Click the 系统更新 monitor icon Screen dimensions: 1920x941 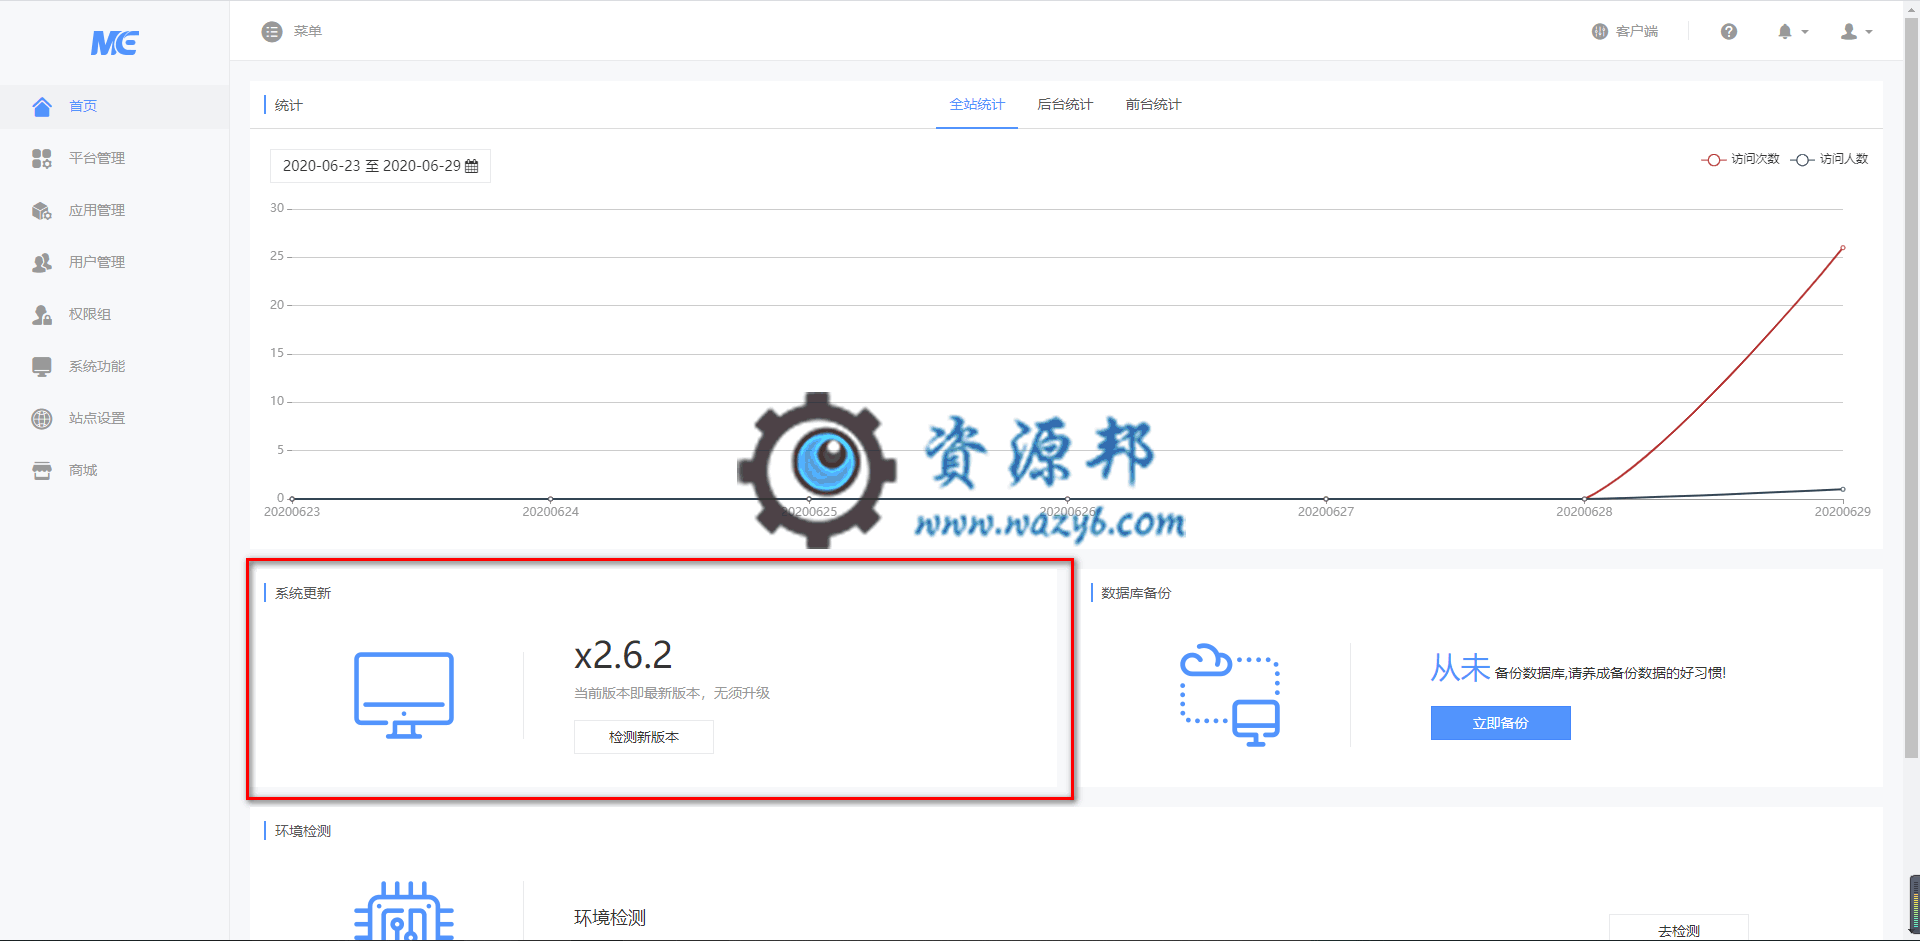point(404,695)
